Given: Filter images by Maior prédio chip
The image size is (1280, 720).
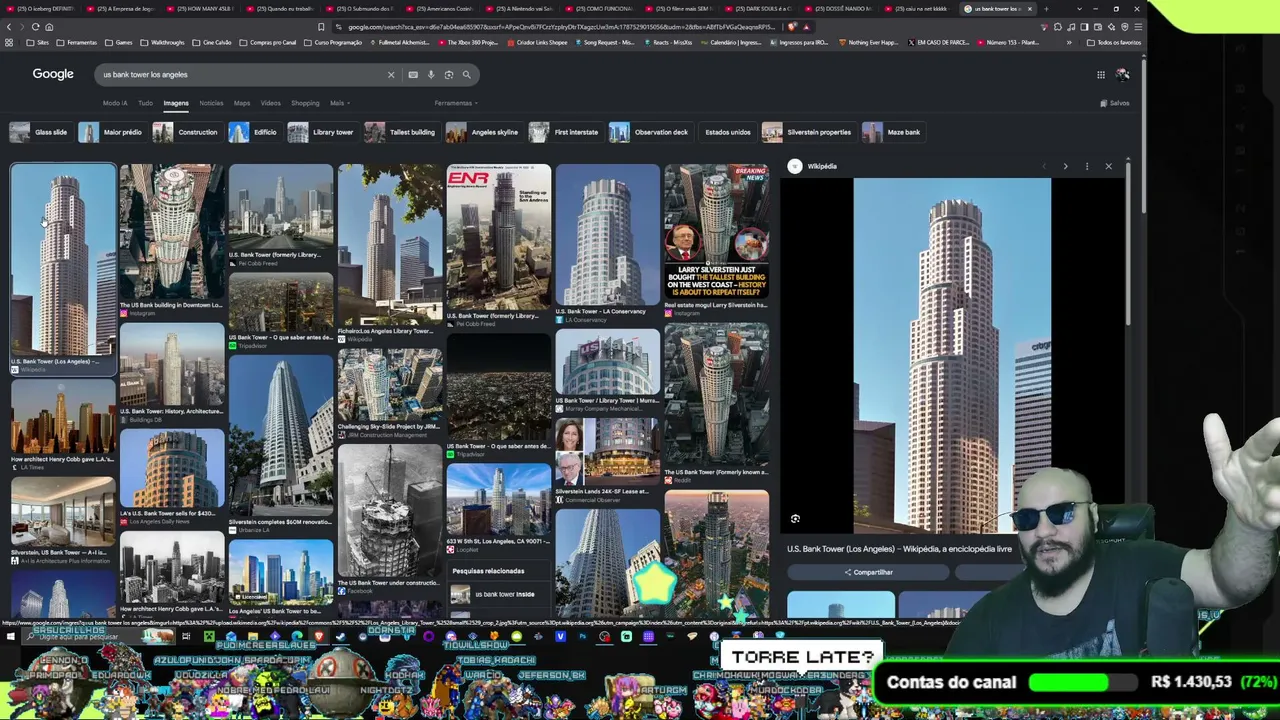Looking at the screenshot, I should [111, 132].
